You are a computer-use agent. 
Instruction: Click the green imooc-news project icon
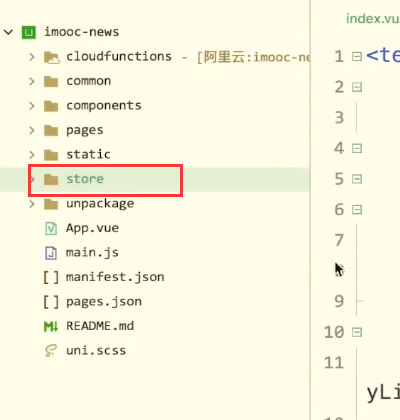29,32
